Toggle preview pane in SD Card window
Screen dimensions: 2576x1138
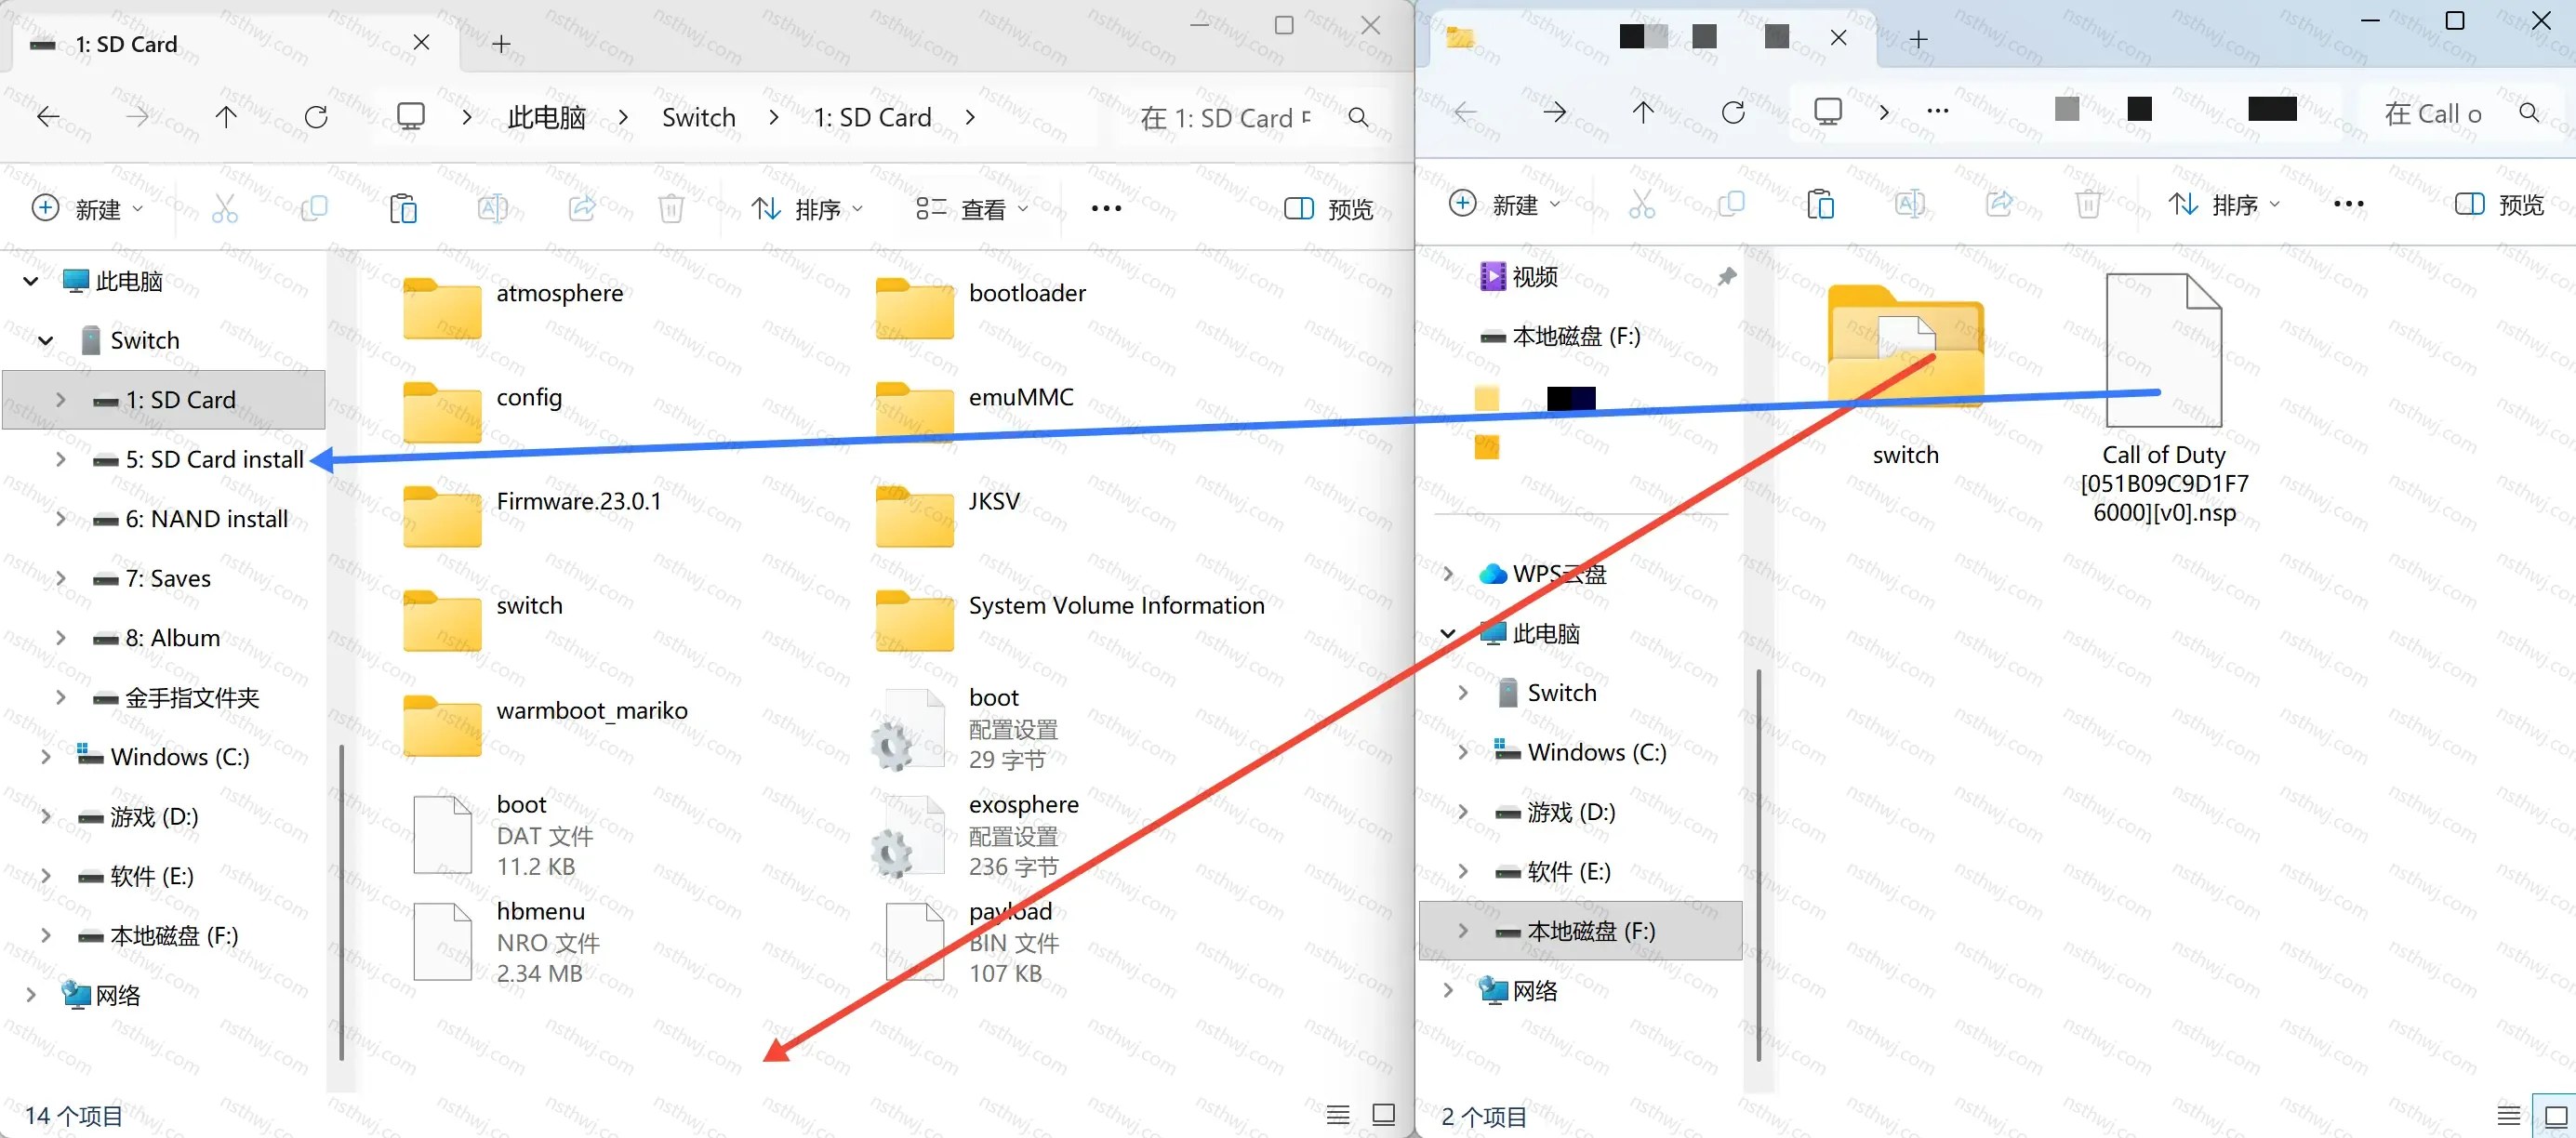coord(1328,208)
